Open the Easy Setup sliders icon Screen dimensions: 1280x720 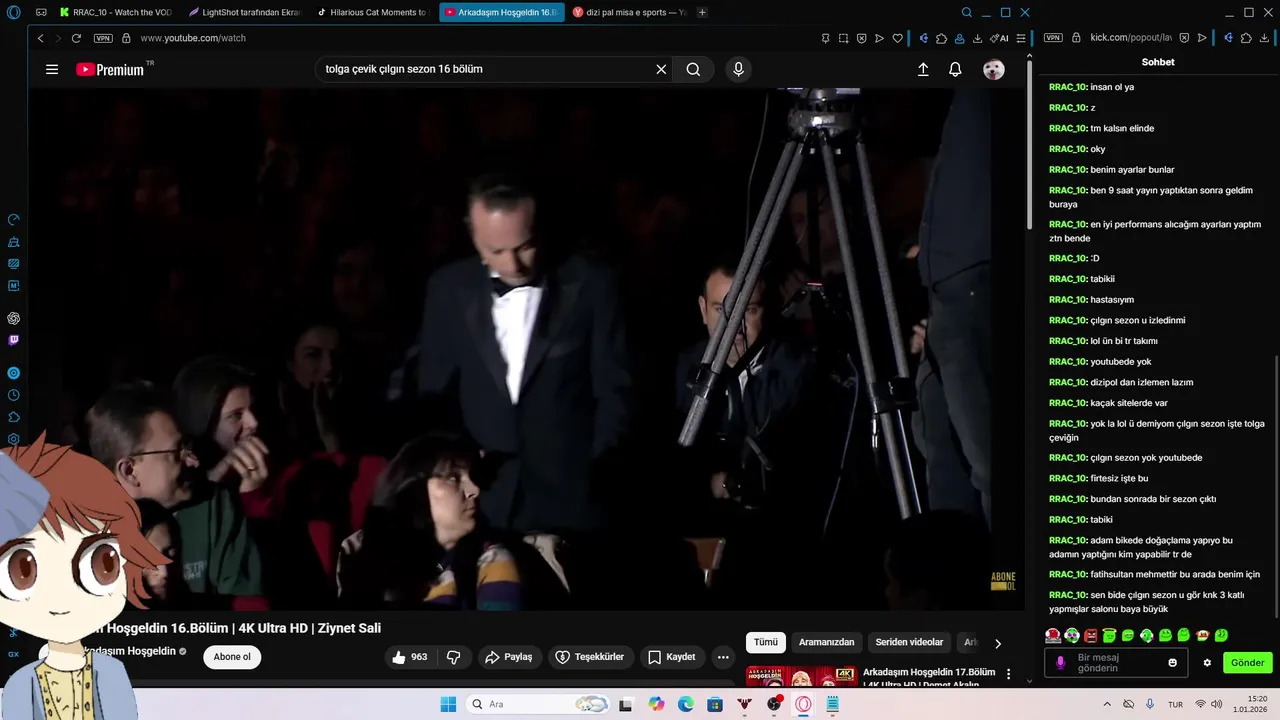[1020, 38]
